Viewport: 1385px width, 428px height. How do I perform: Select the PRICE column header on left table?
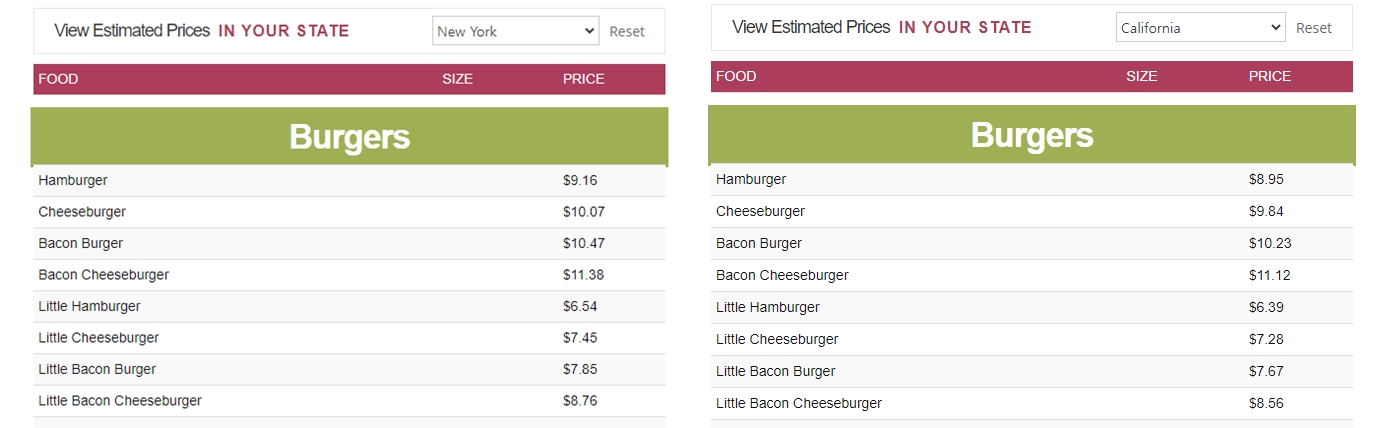(583, 79)
